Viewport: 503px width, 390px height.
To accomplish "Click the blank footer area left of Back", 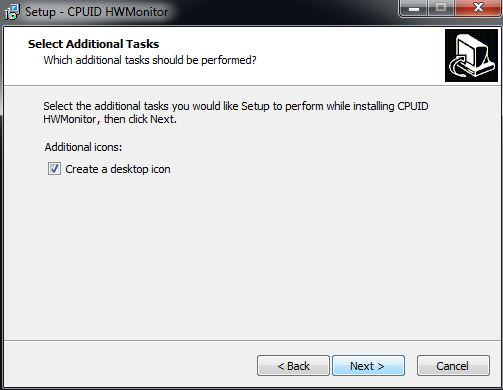I will coord(130,366).
